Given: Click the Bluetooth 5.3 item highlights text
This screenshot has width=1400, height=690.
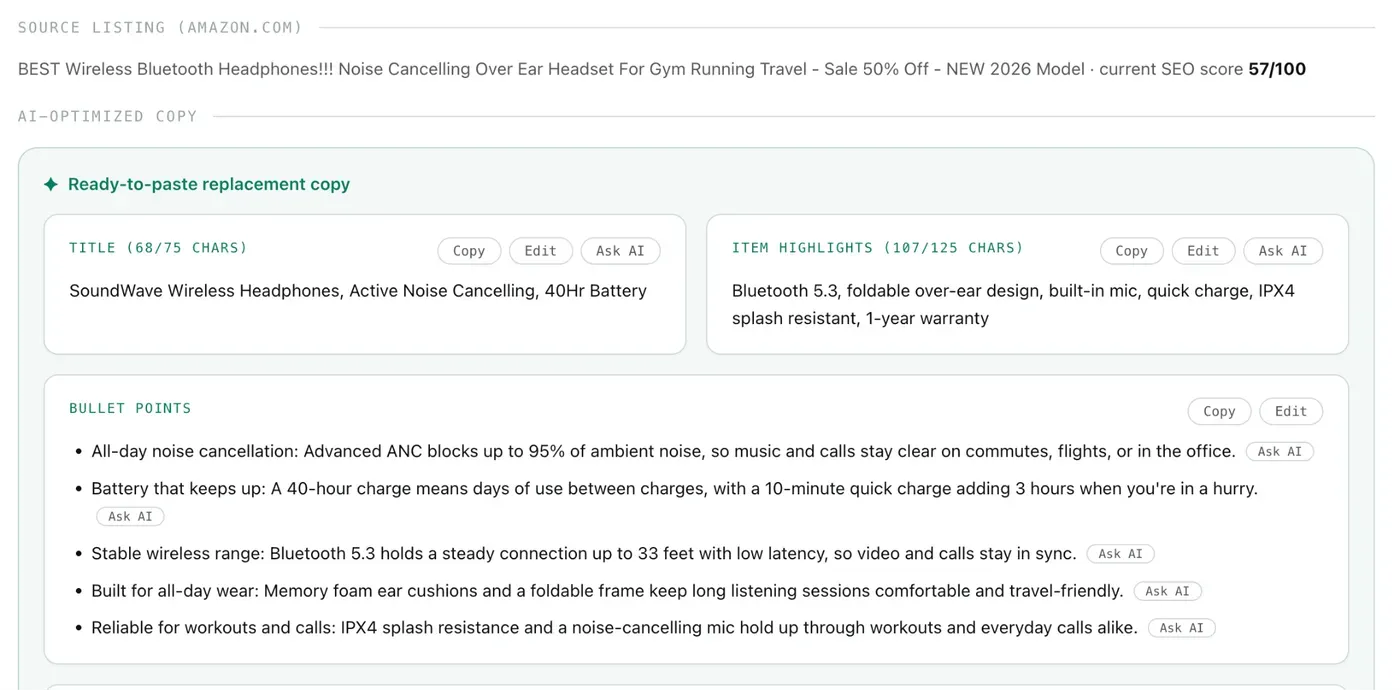Looking at the screenshot, I should pos(1013,305).
